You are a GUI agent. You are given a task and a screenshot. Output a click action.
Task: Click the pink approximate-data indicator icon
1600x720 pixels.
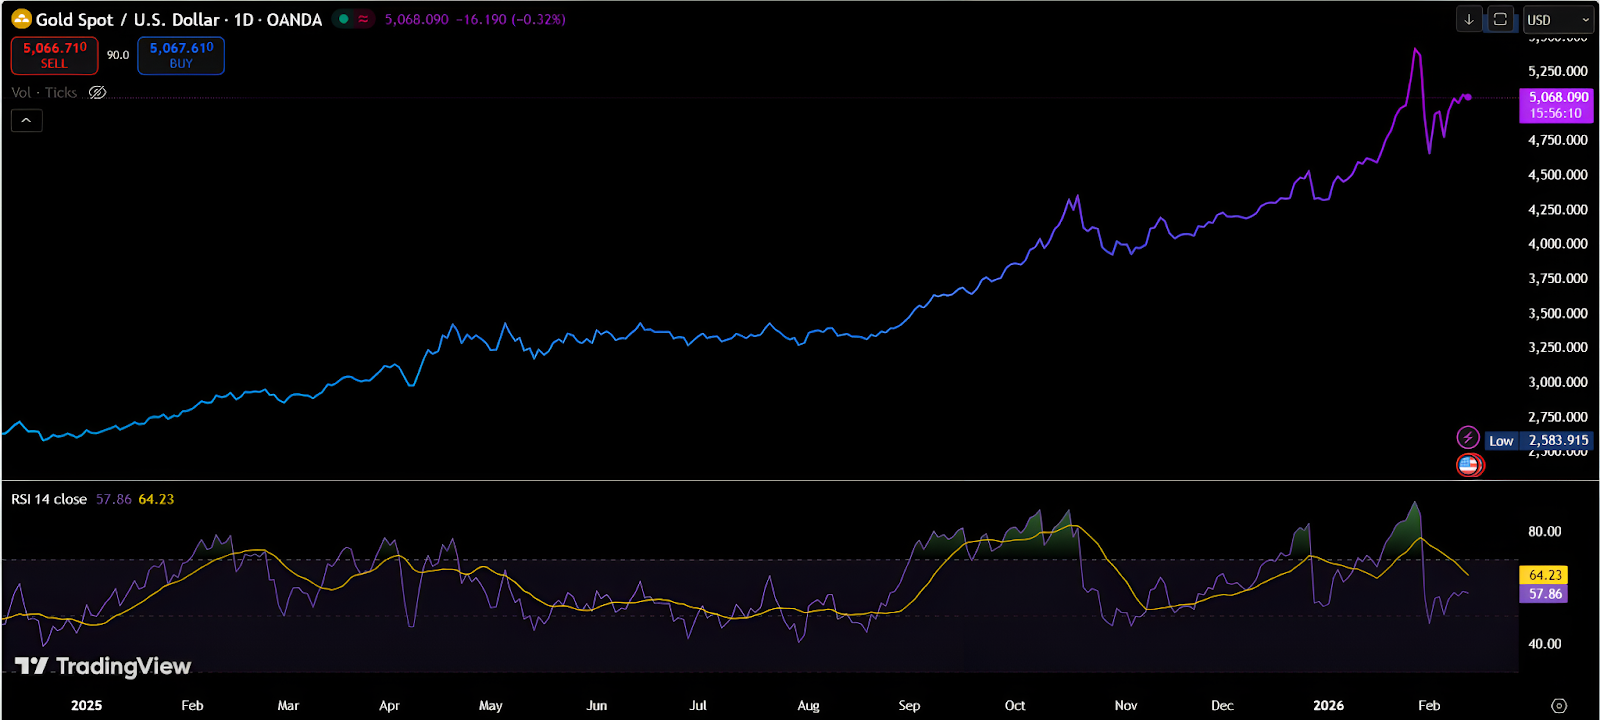pyautogui.click(x=363, y=19)
